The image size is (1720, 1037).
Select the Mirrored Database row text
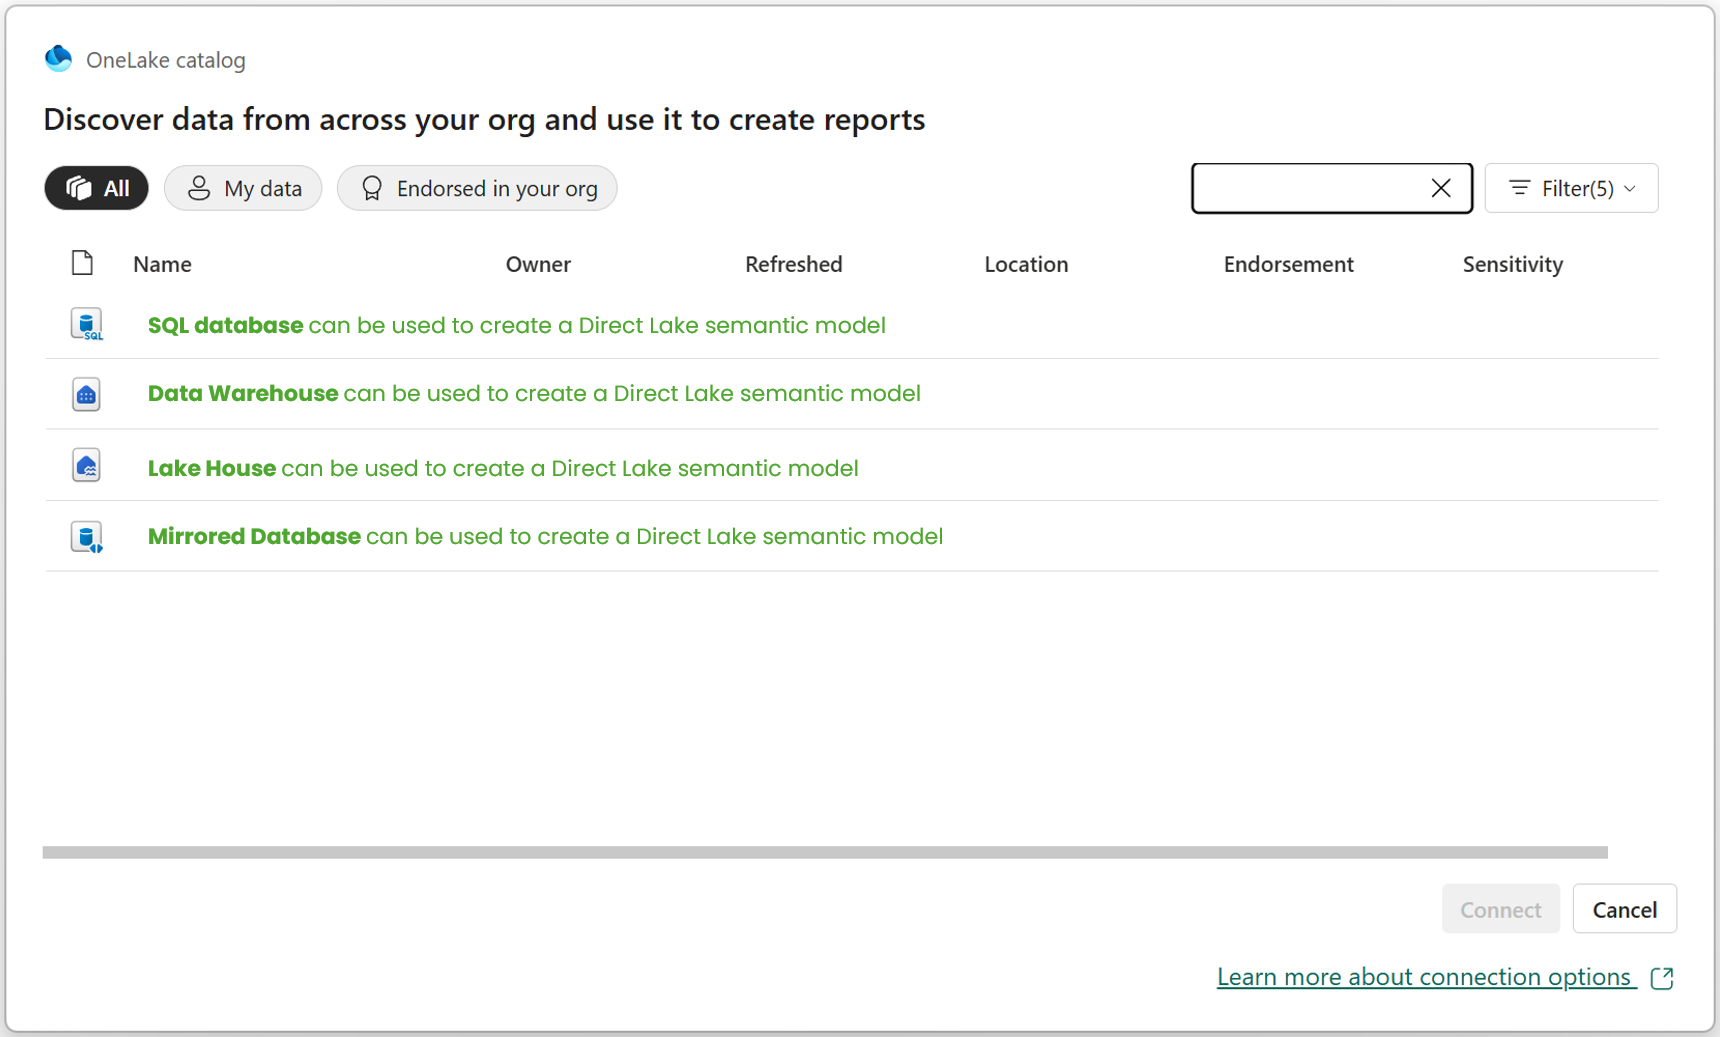pyautogui.click(x=545, y=536)
